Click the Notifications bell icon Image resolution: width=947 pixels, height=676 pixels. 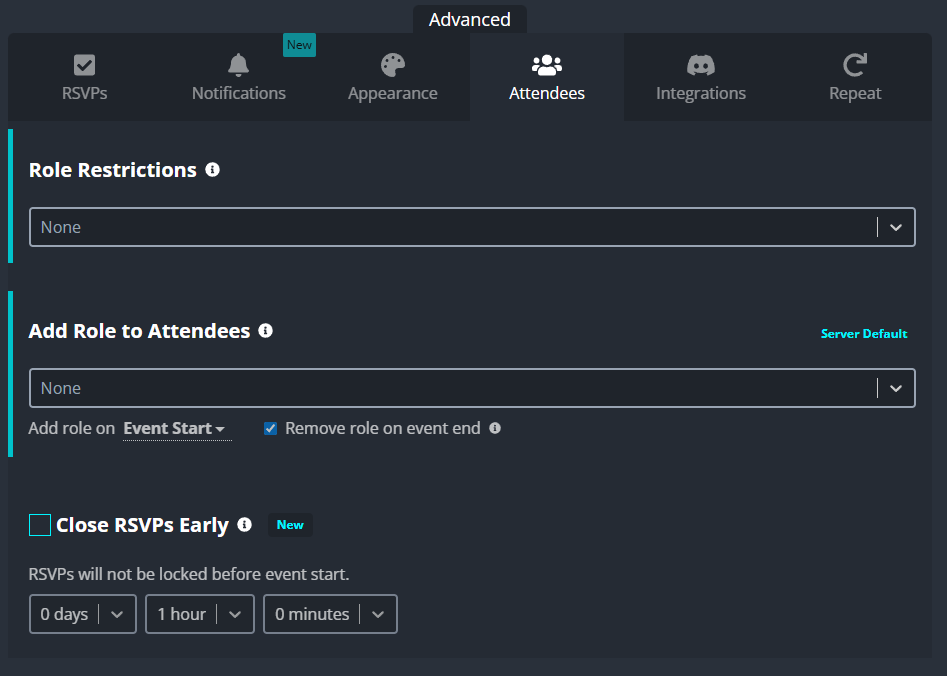239,65
